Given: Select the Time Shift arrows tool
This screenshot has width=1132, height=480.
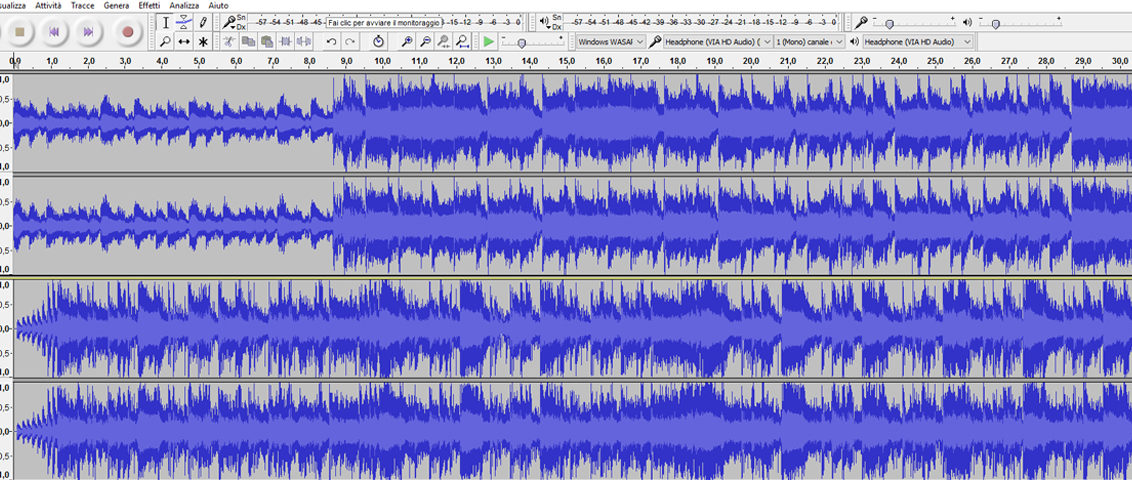Looking at the screenshot, I should (x=185, y=42).
